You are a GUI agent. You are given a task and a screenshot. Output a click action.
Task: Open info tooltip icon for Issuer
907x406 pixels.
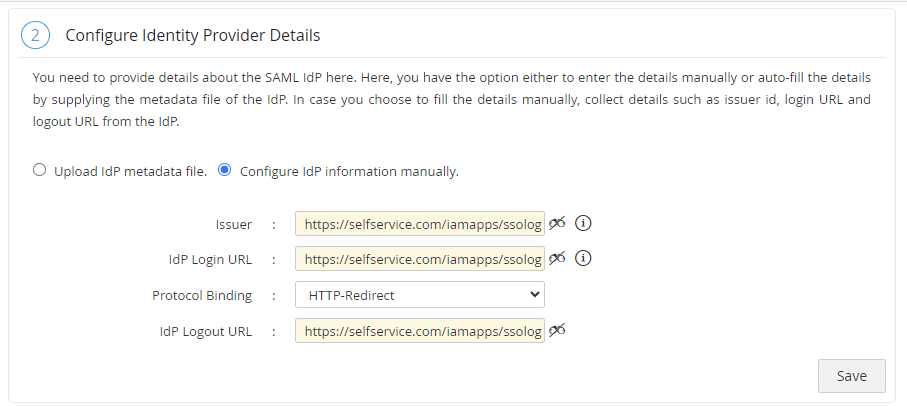[584, 223]
